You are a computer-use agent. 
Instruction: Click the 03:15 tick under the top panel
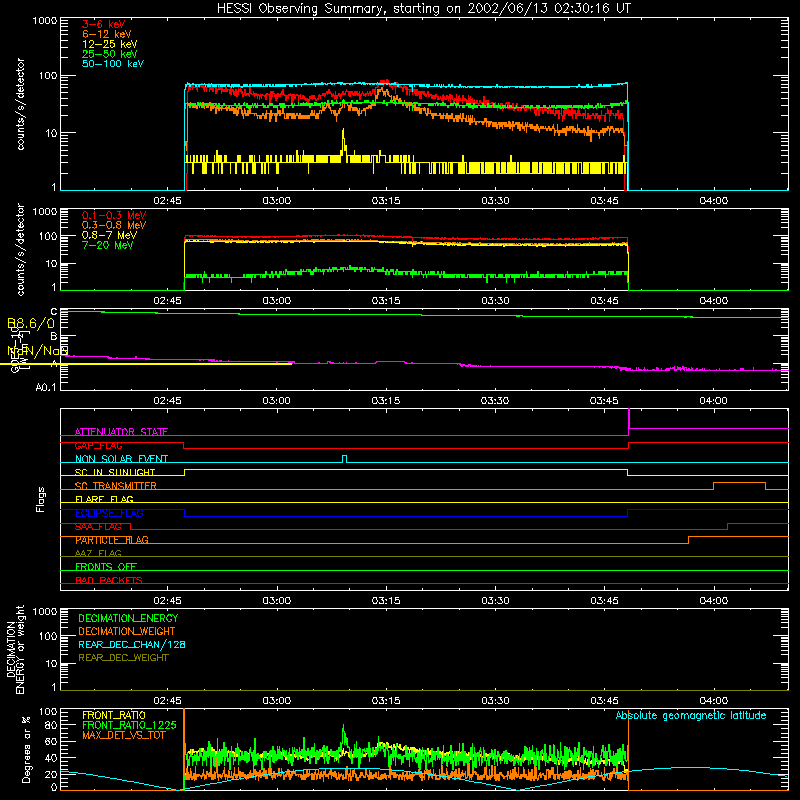pos(386,201)
